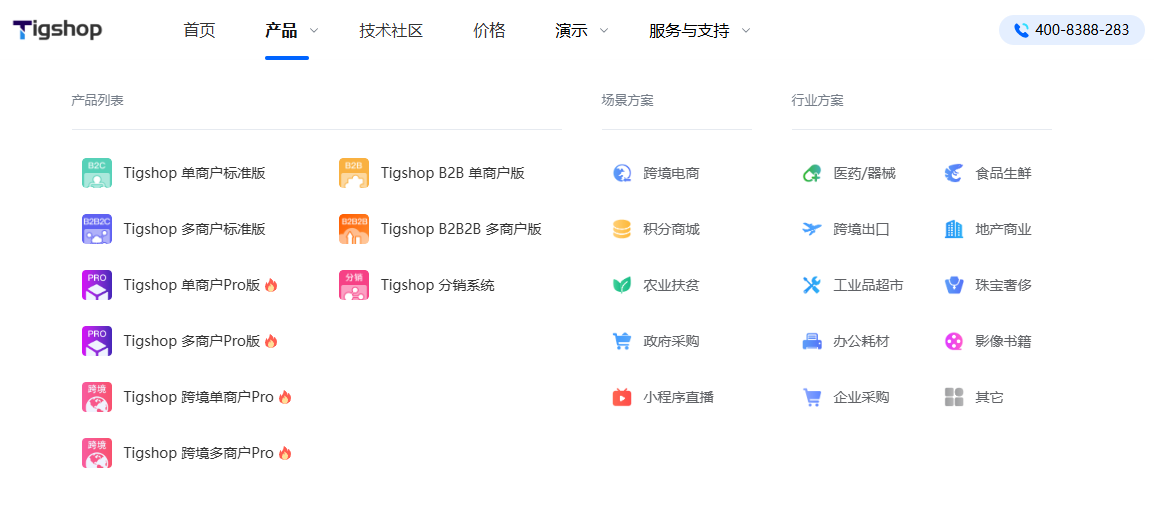The height and width of the screenshot is (520, 1154).
Task: Open the 跨境出口 industry link
Action: click(861, 229)
